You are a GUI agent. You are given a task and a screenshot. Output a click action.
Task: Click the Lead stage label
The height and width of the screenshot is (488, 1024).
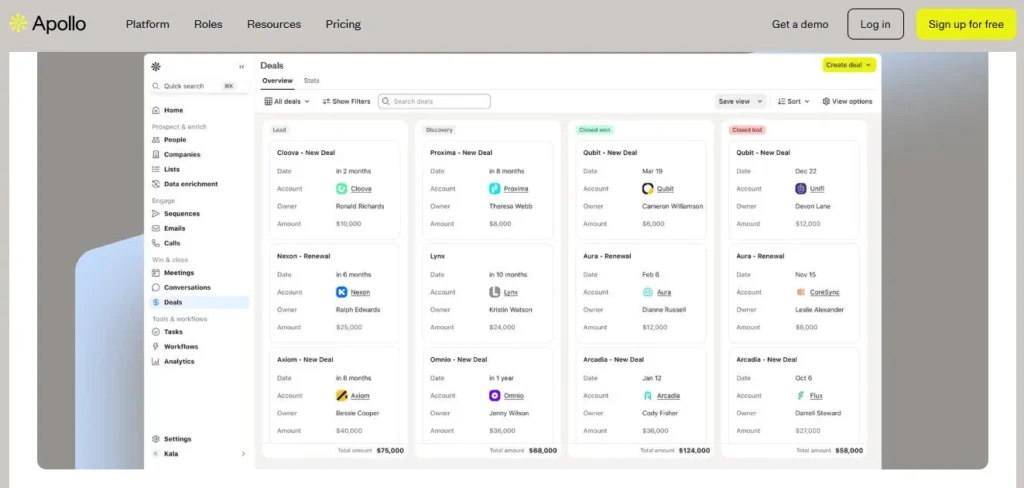click(279, 130)
